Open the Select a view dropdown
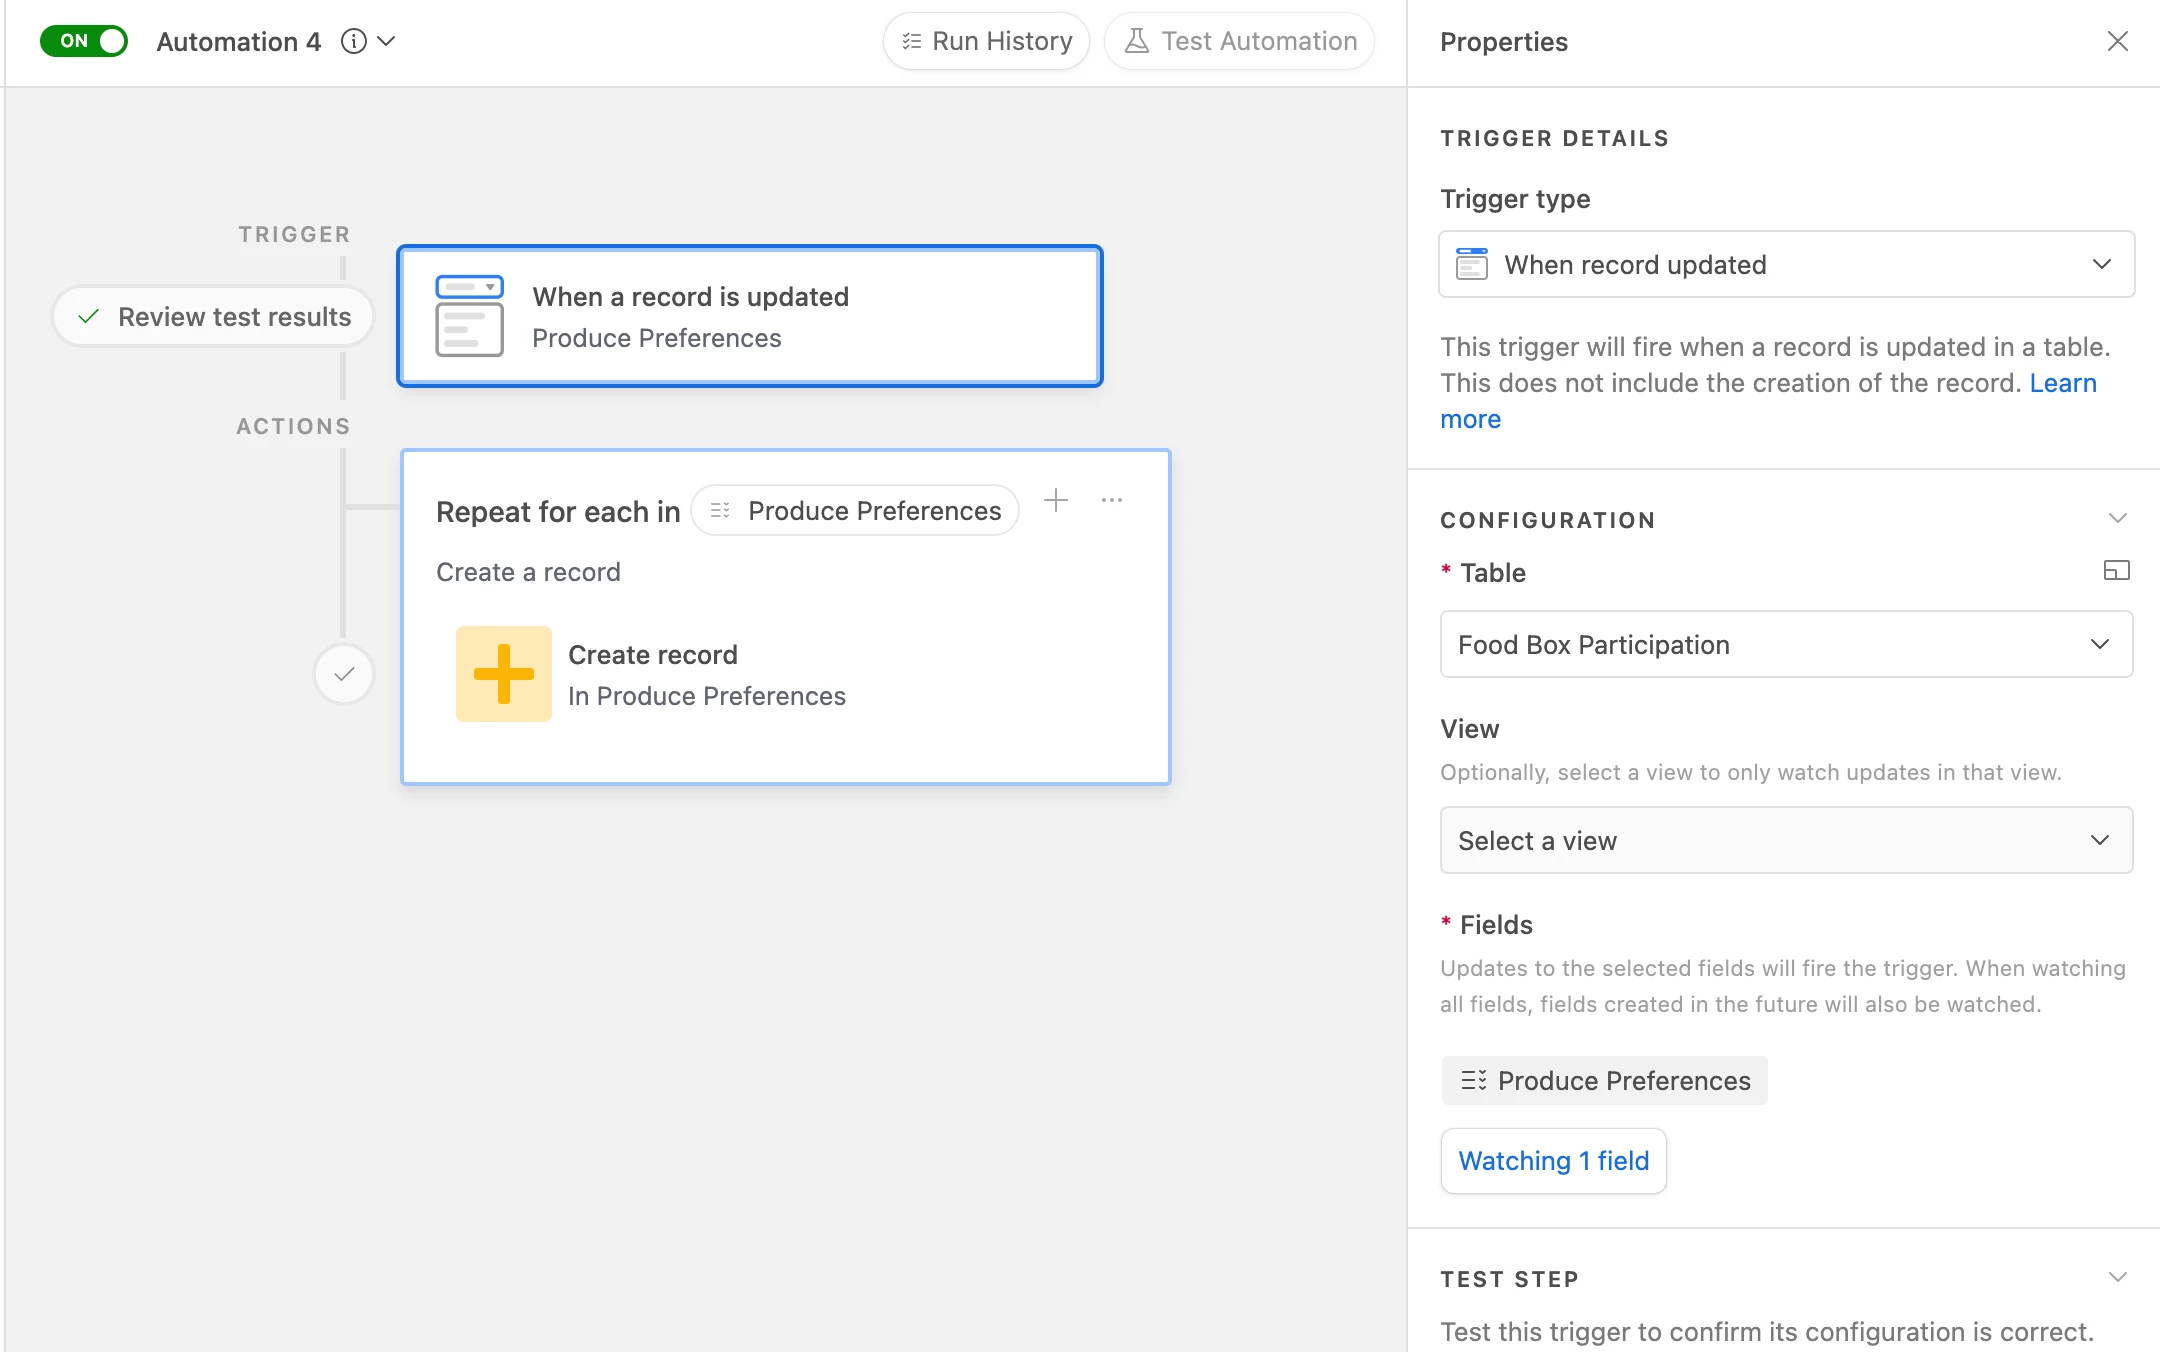Image resolution: width=2160 pixels, height=1352 pixels. (1786, 840)
